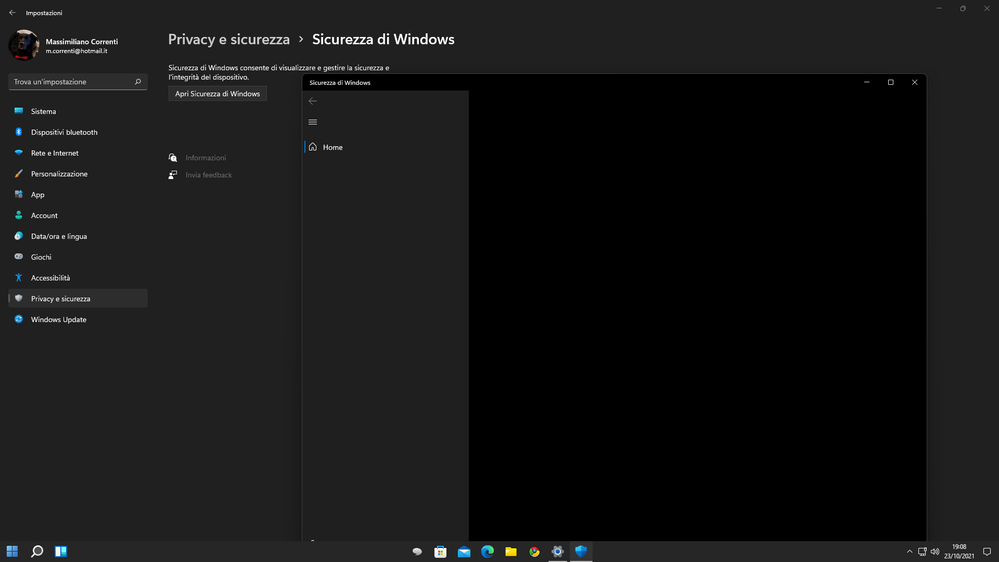
Task: Toggle hamburger menu in Sicurezza di Windows
Action: tap(313, 122)
